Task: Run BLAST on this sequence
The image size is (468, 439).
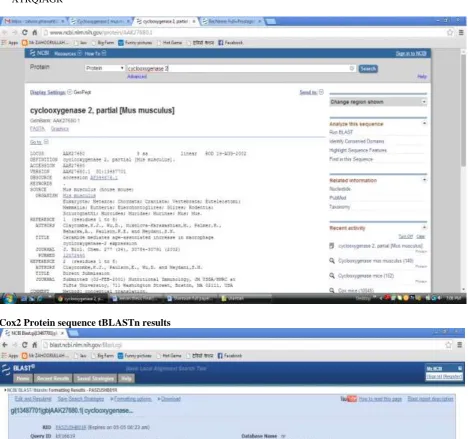Action: 341,132
